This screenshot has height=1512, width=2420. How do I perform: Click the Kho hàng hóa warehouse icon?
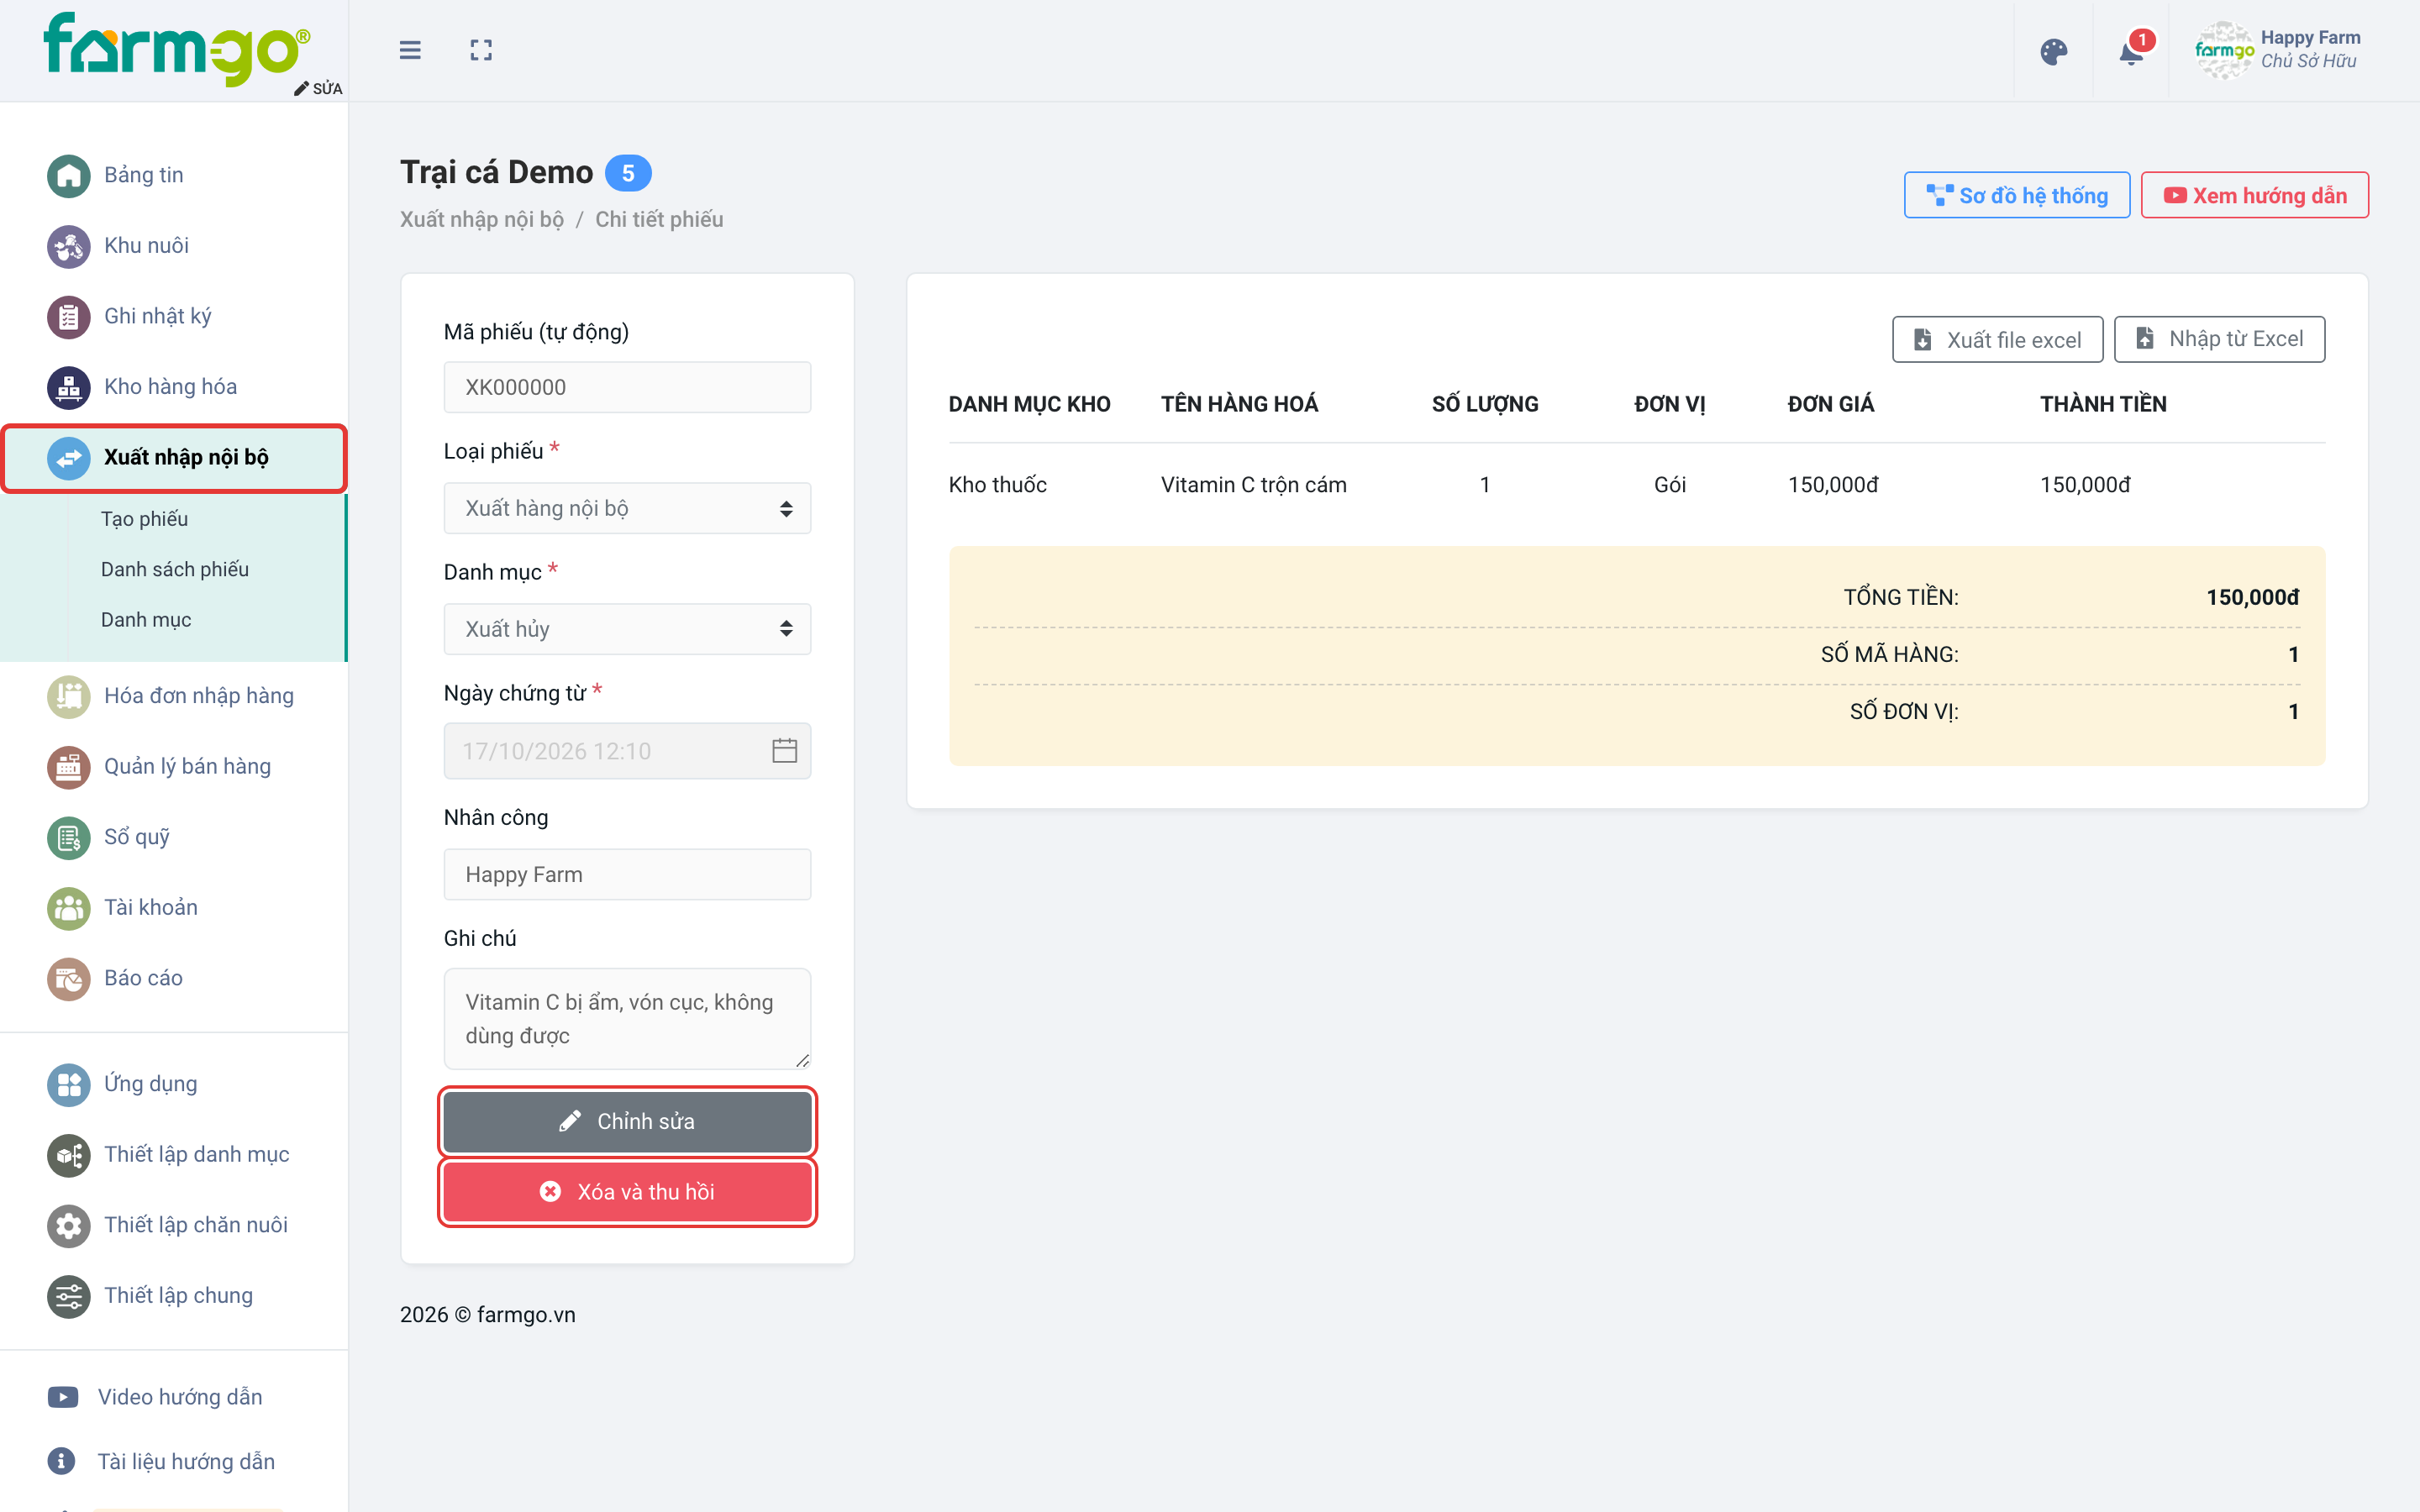tap(69, 387)
